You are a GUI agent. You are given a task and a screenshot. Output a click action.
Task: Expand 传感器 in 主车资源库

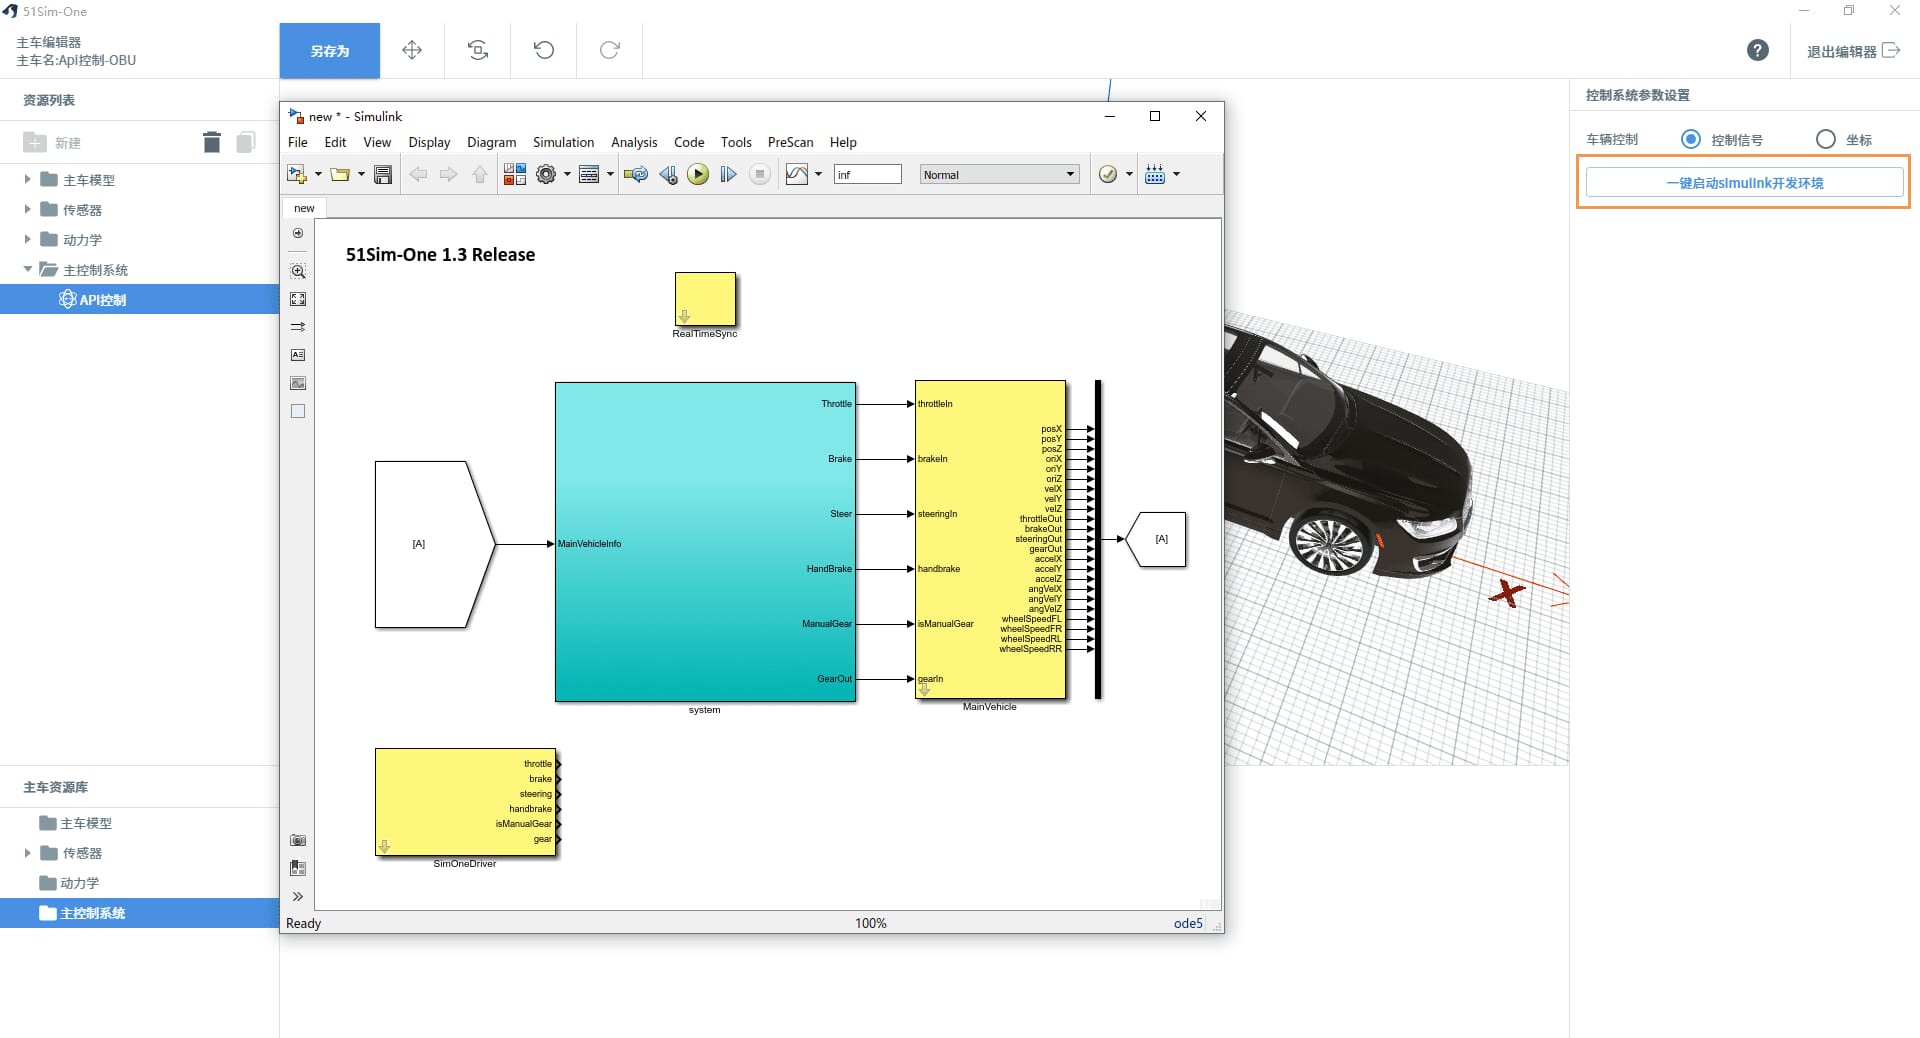coord(28,853)
